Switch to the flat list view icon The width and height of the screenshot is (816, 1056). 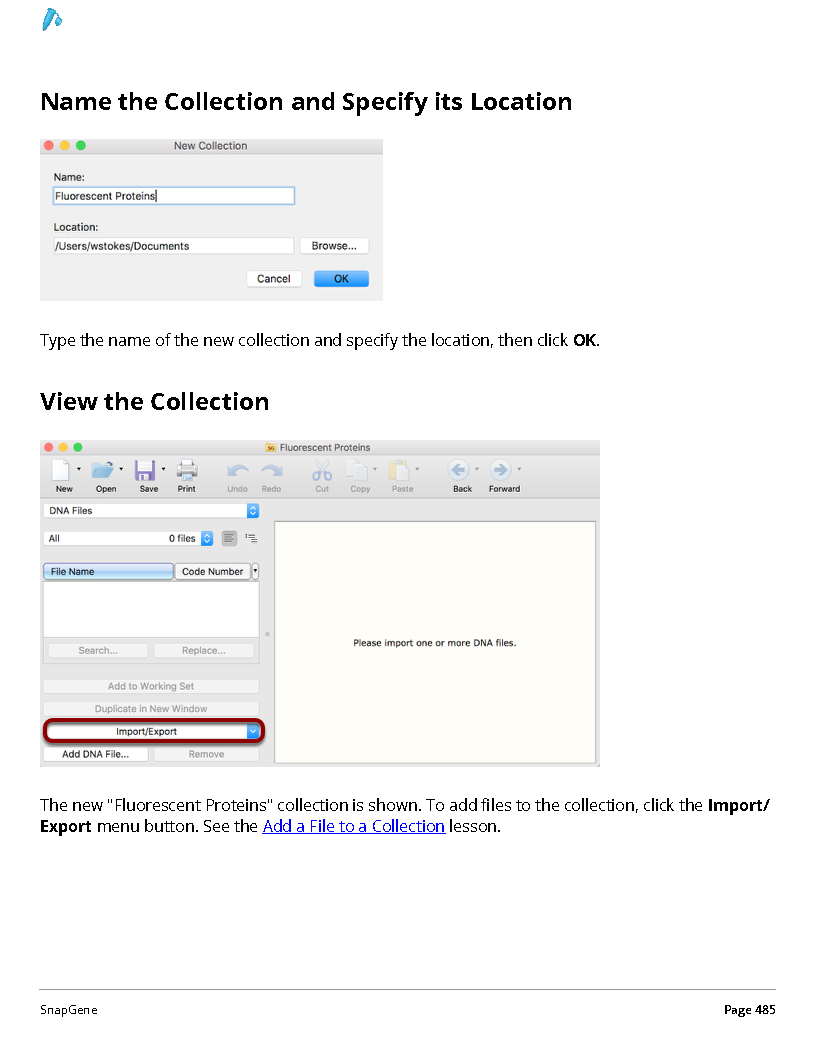tap(230, 538)
